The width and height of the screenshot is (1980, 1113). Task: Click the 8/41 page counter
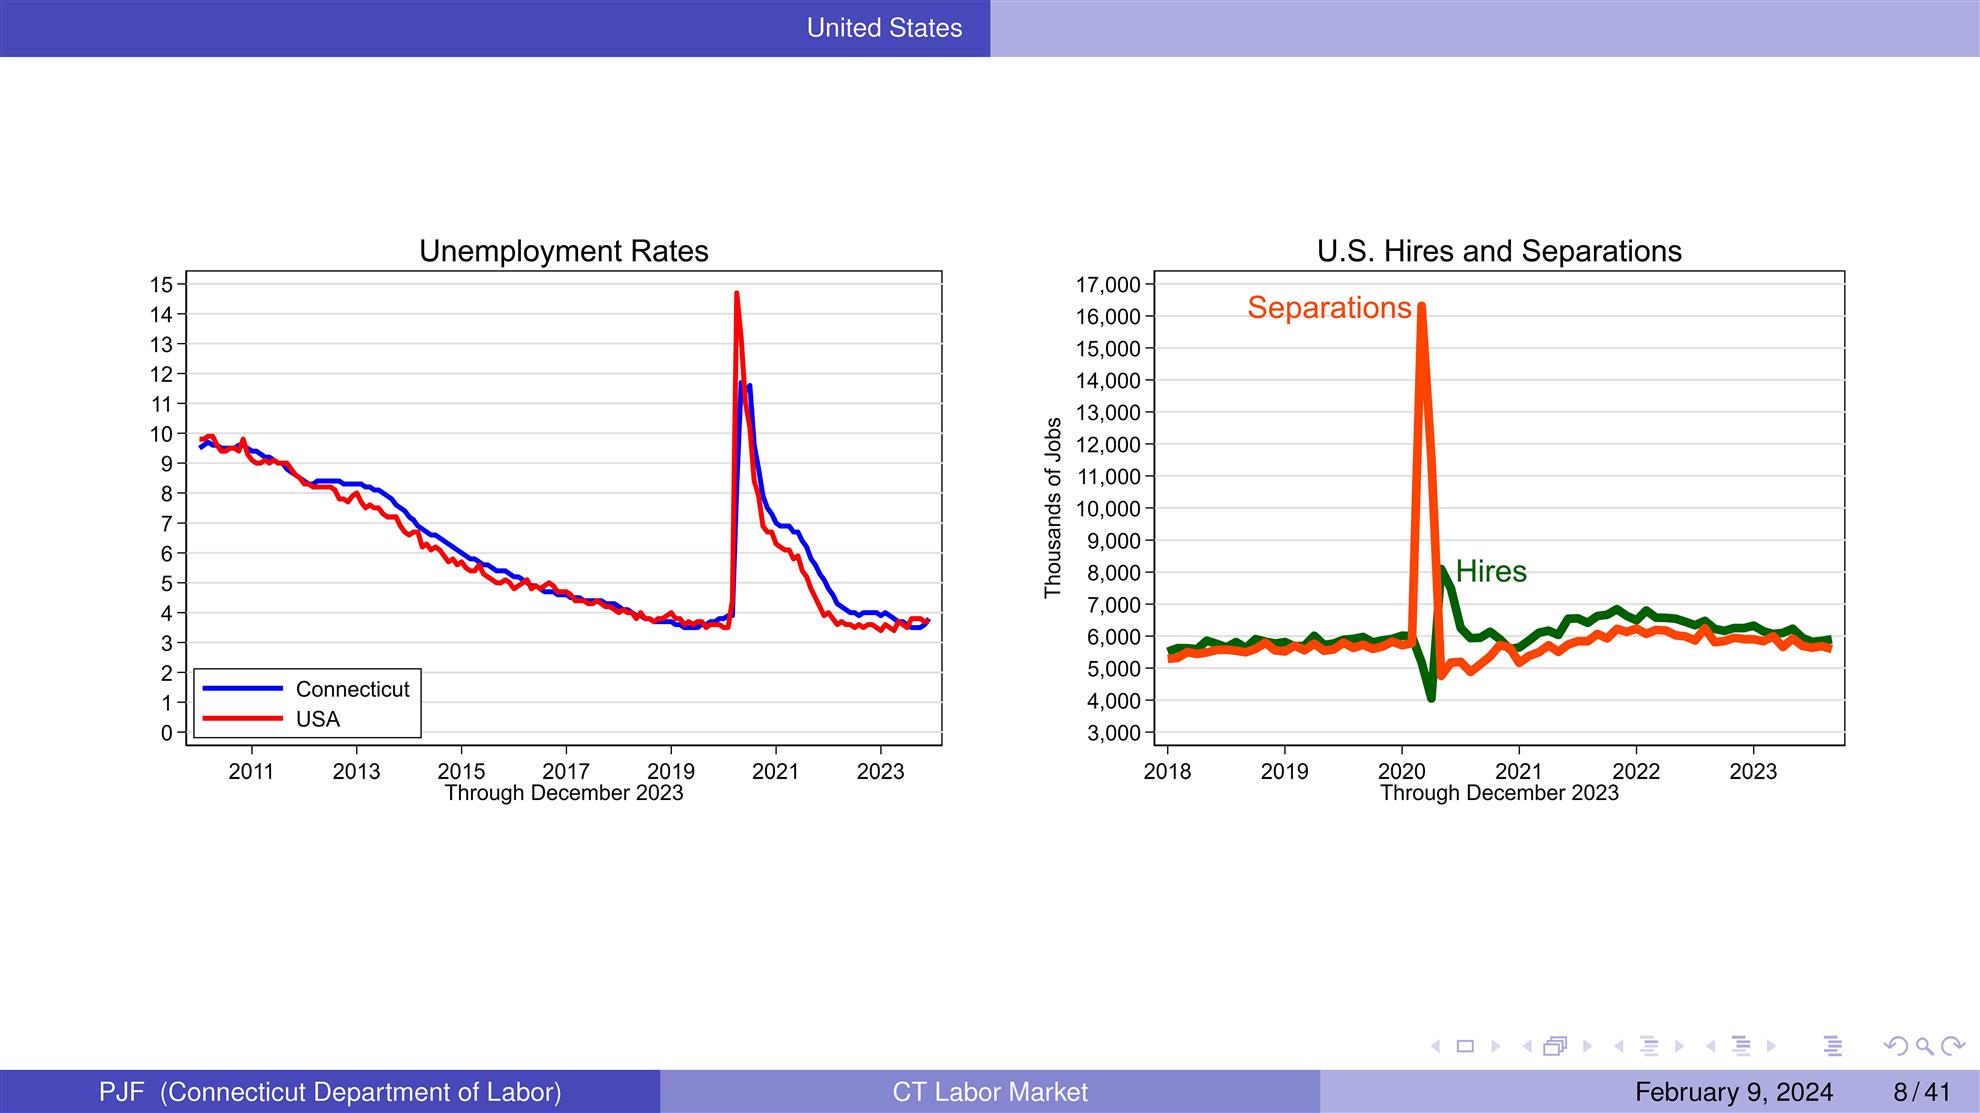coord(1922,1092)
